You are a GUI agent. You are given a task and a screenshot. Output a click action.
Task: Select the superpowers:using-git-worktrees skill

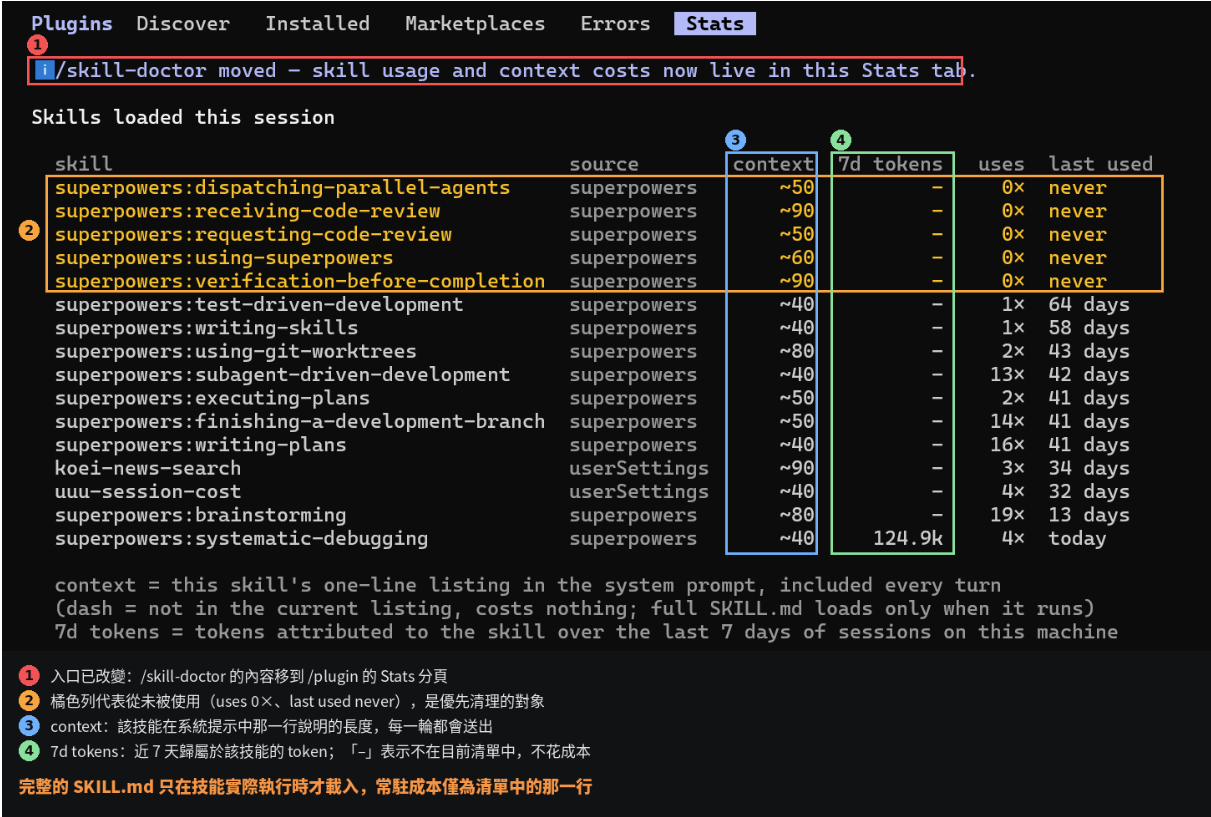point(235,351)
